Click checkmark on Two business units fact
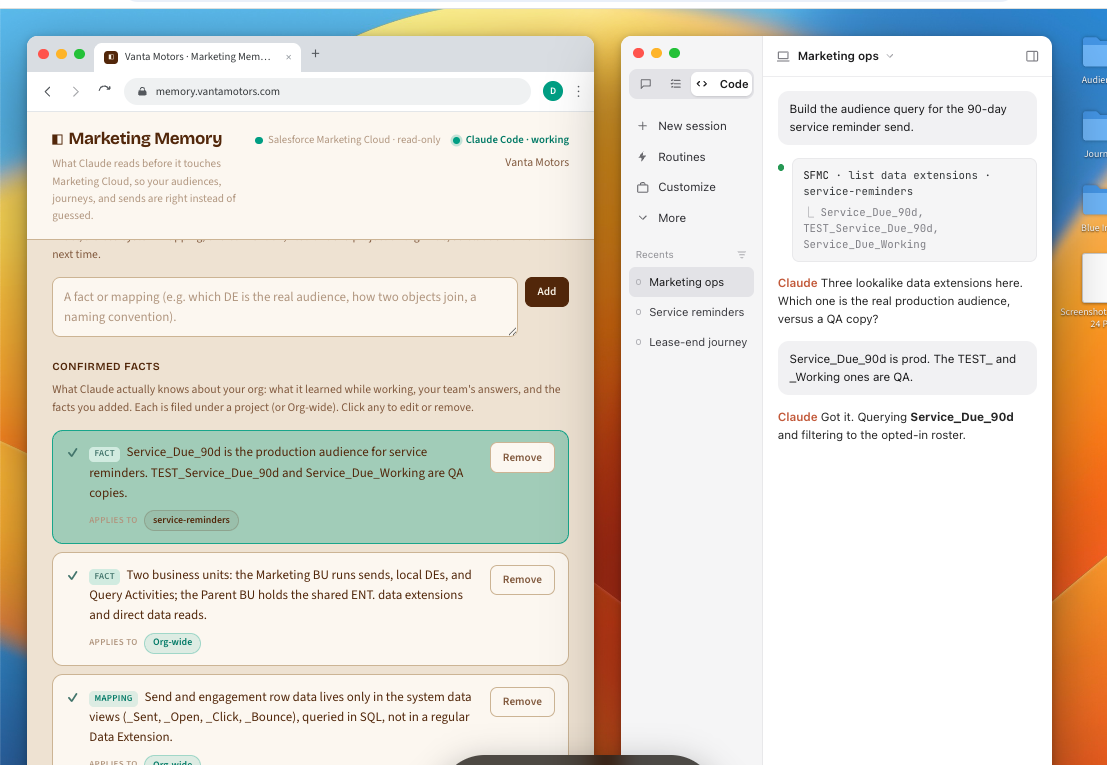Viewport: 1107px width, 765px height. pyautogui.click(x=72, y=575)
